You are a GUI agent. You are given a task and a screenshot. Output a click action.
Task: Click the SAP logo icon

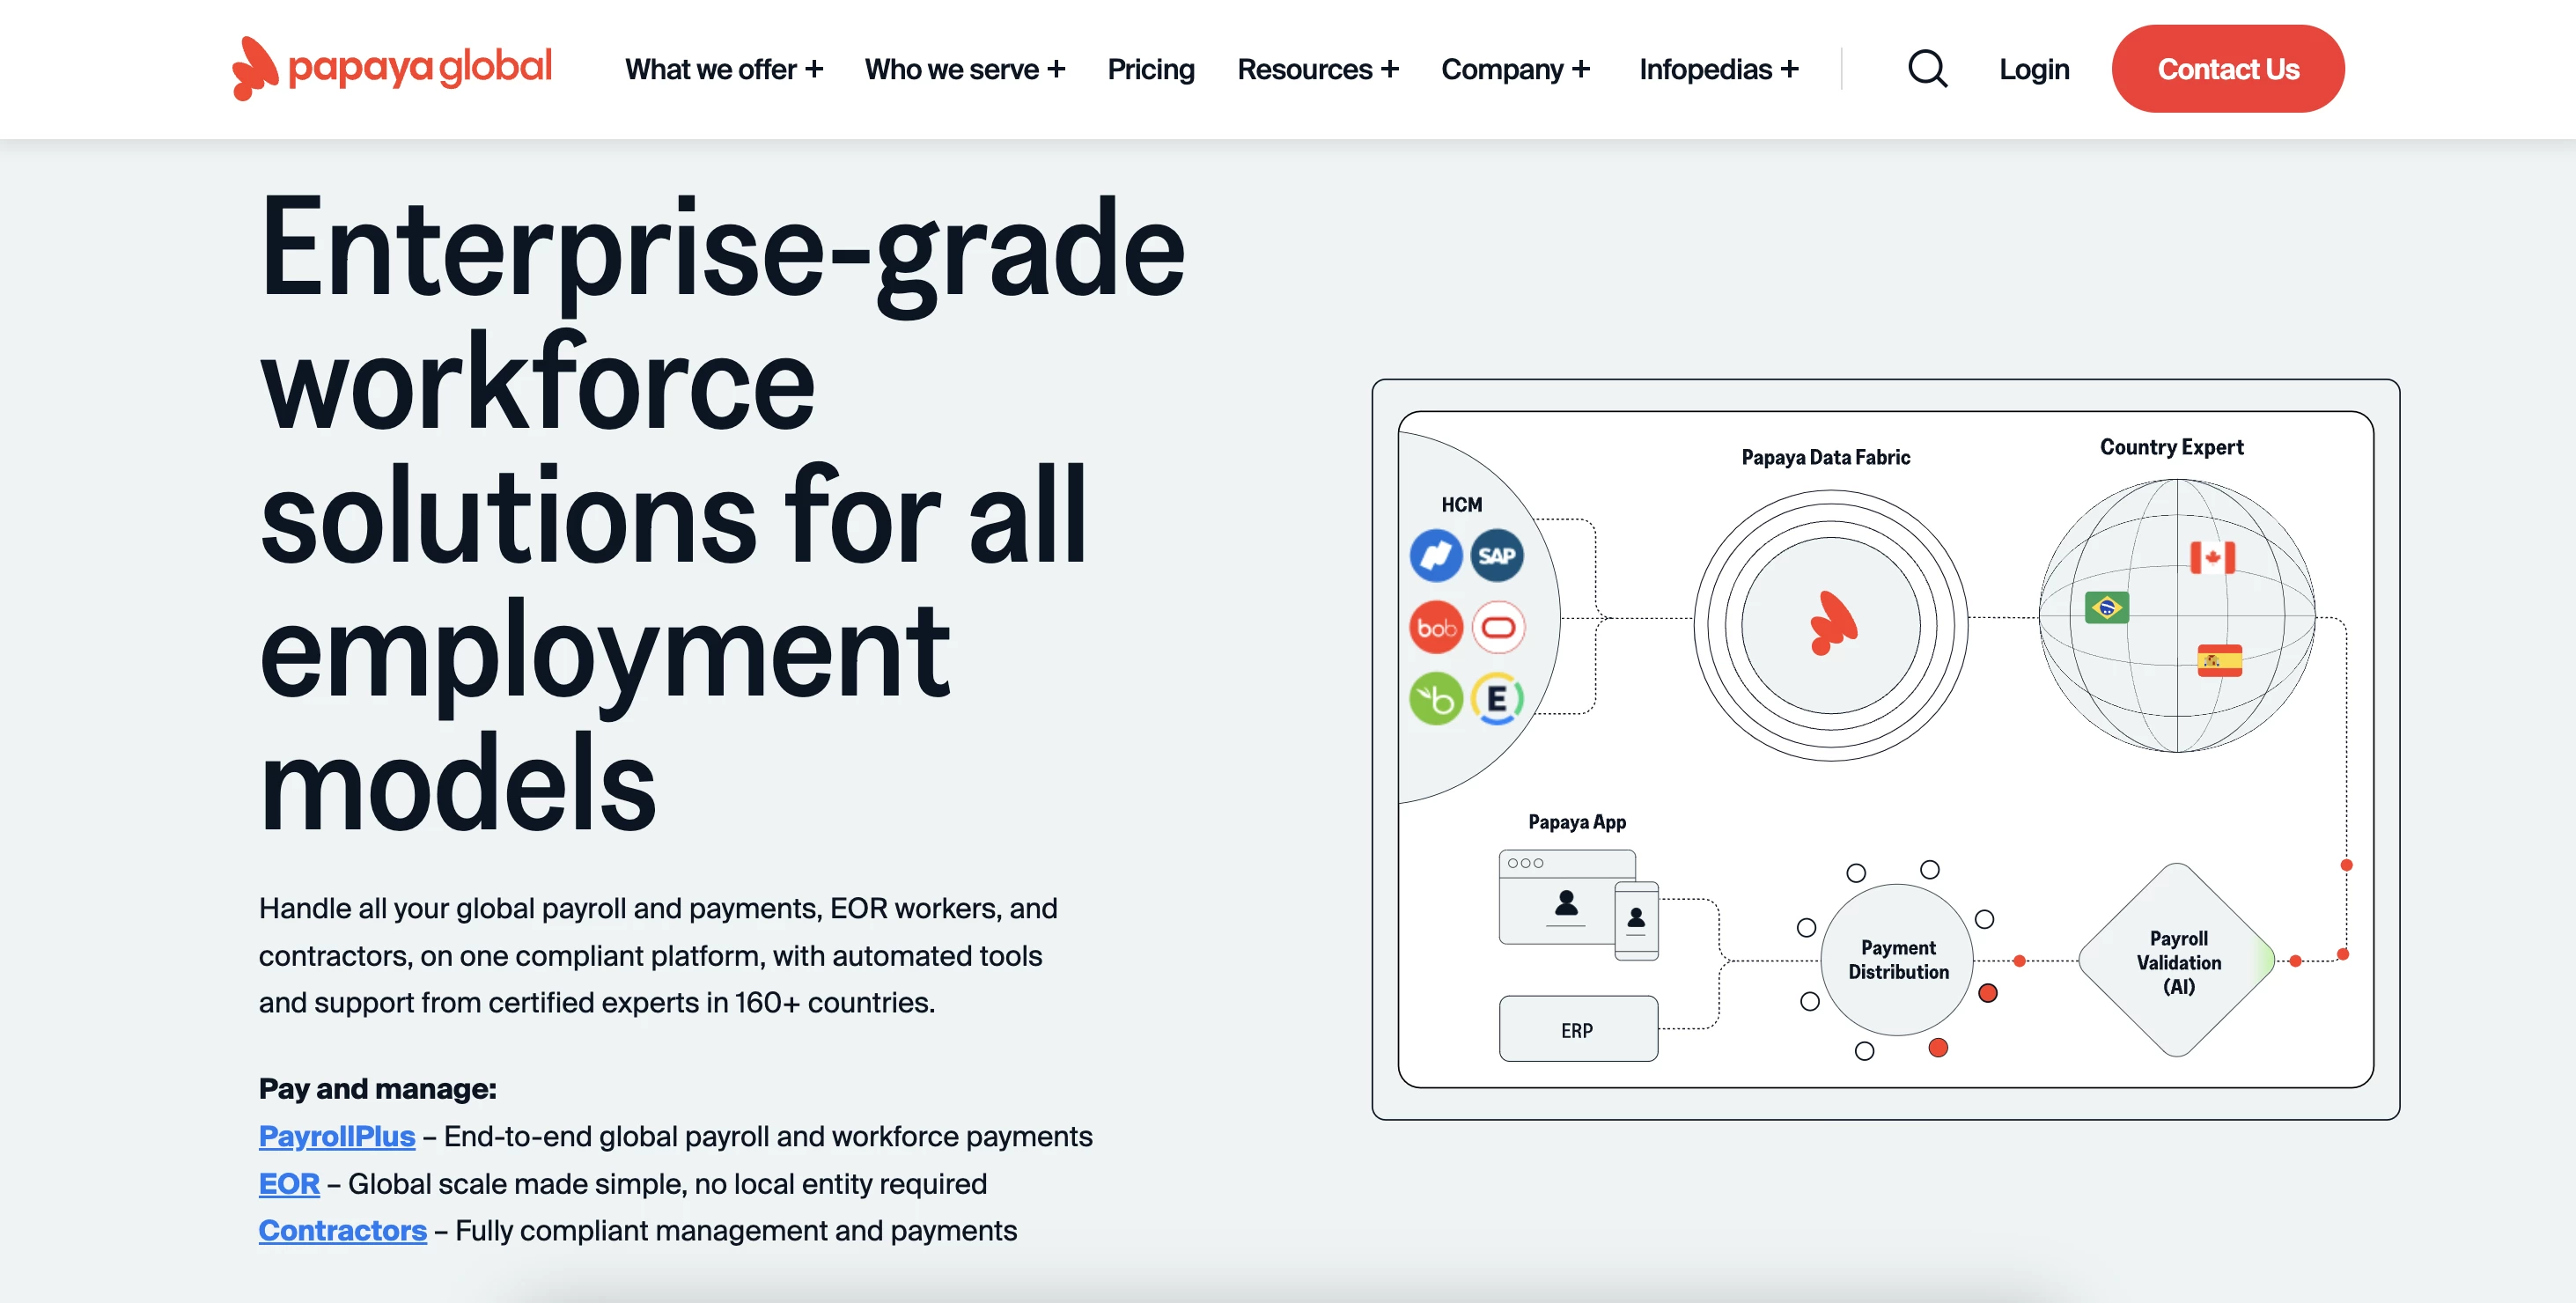click(1497, 556)
